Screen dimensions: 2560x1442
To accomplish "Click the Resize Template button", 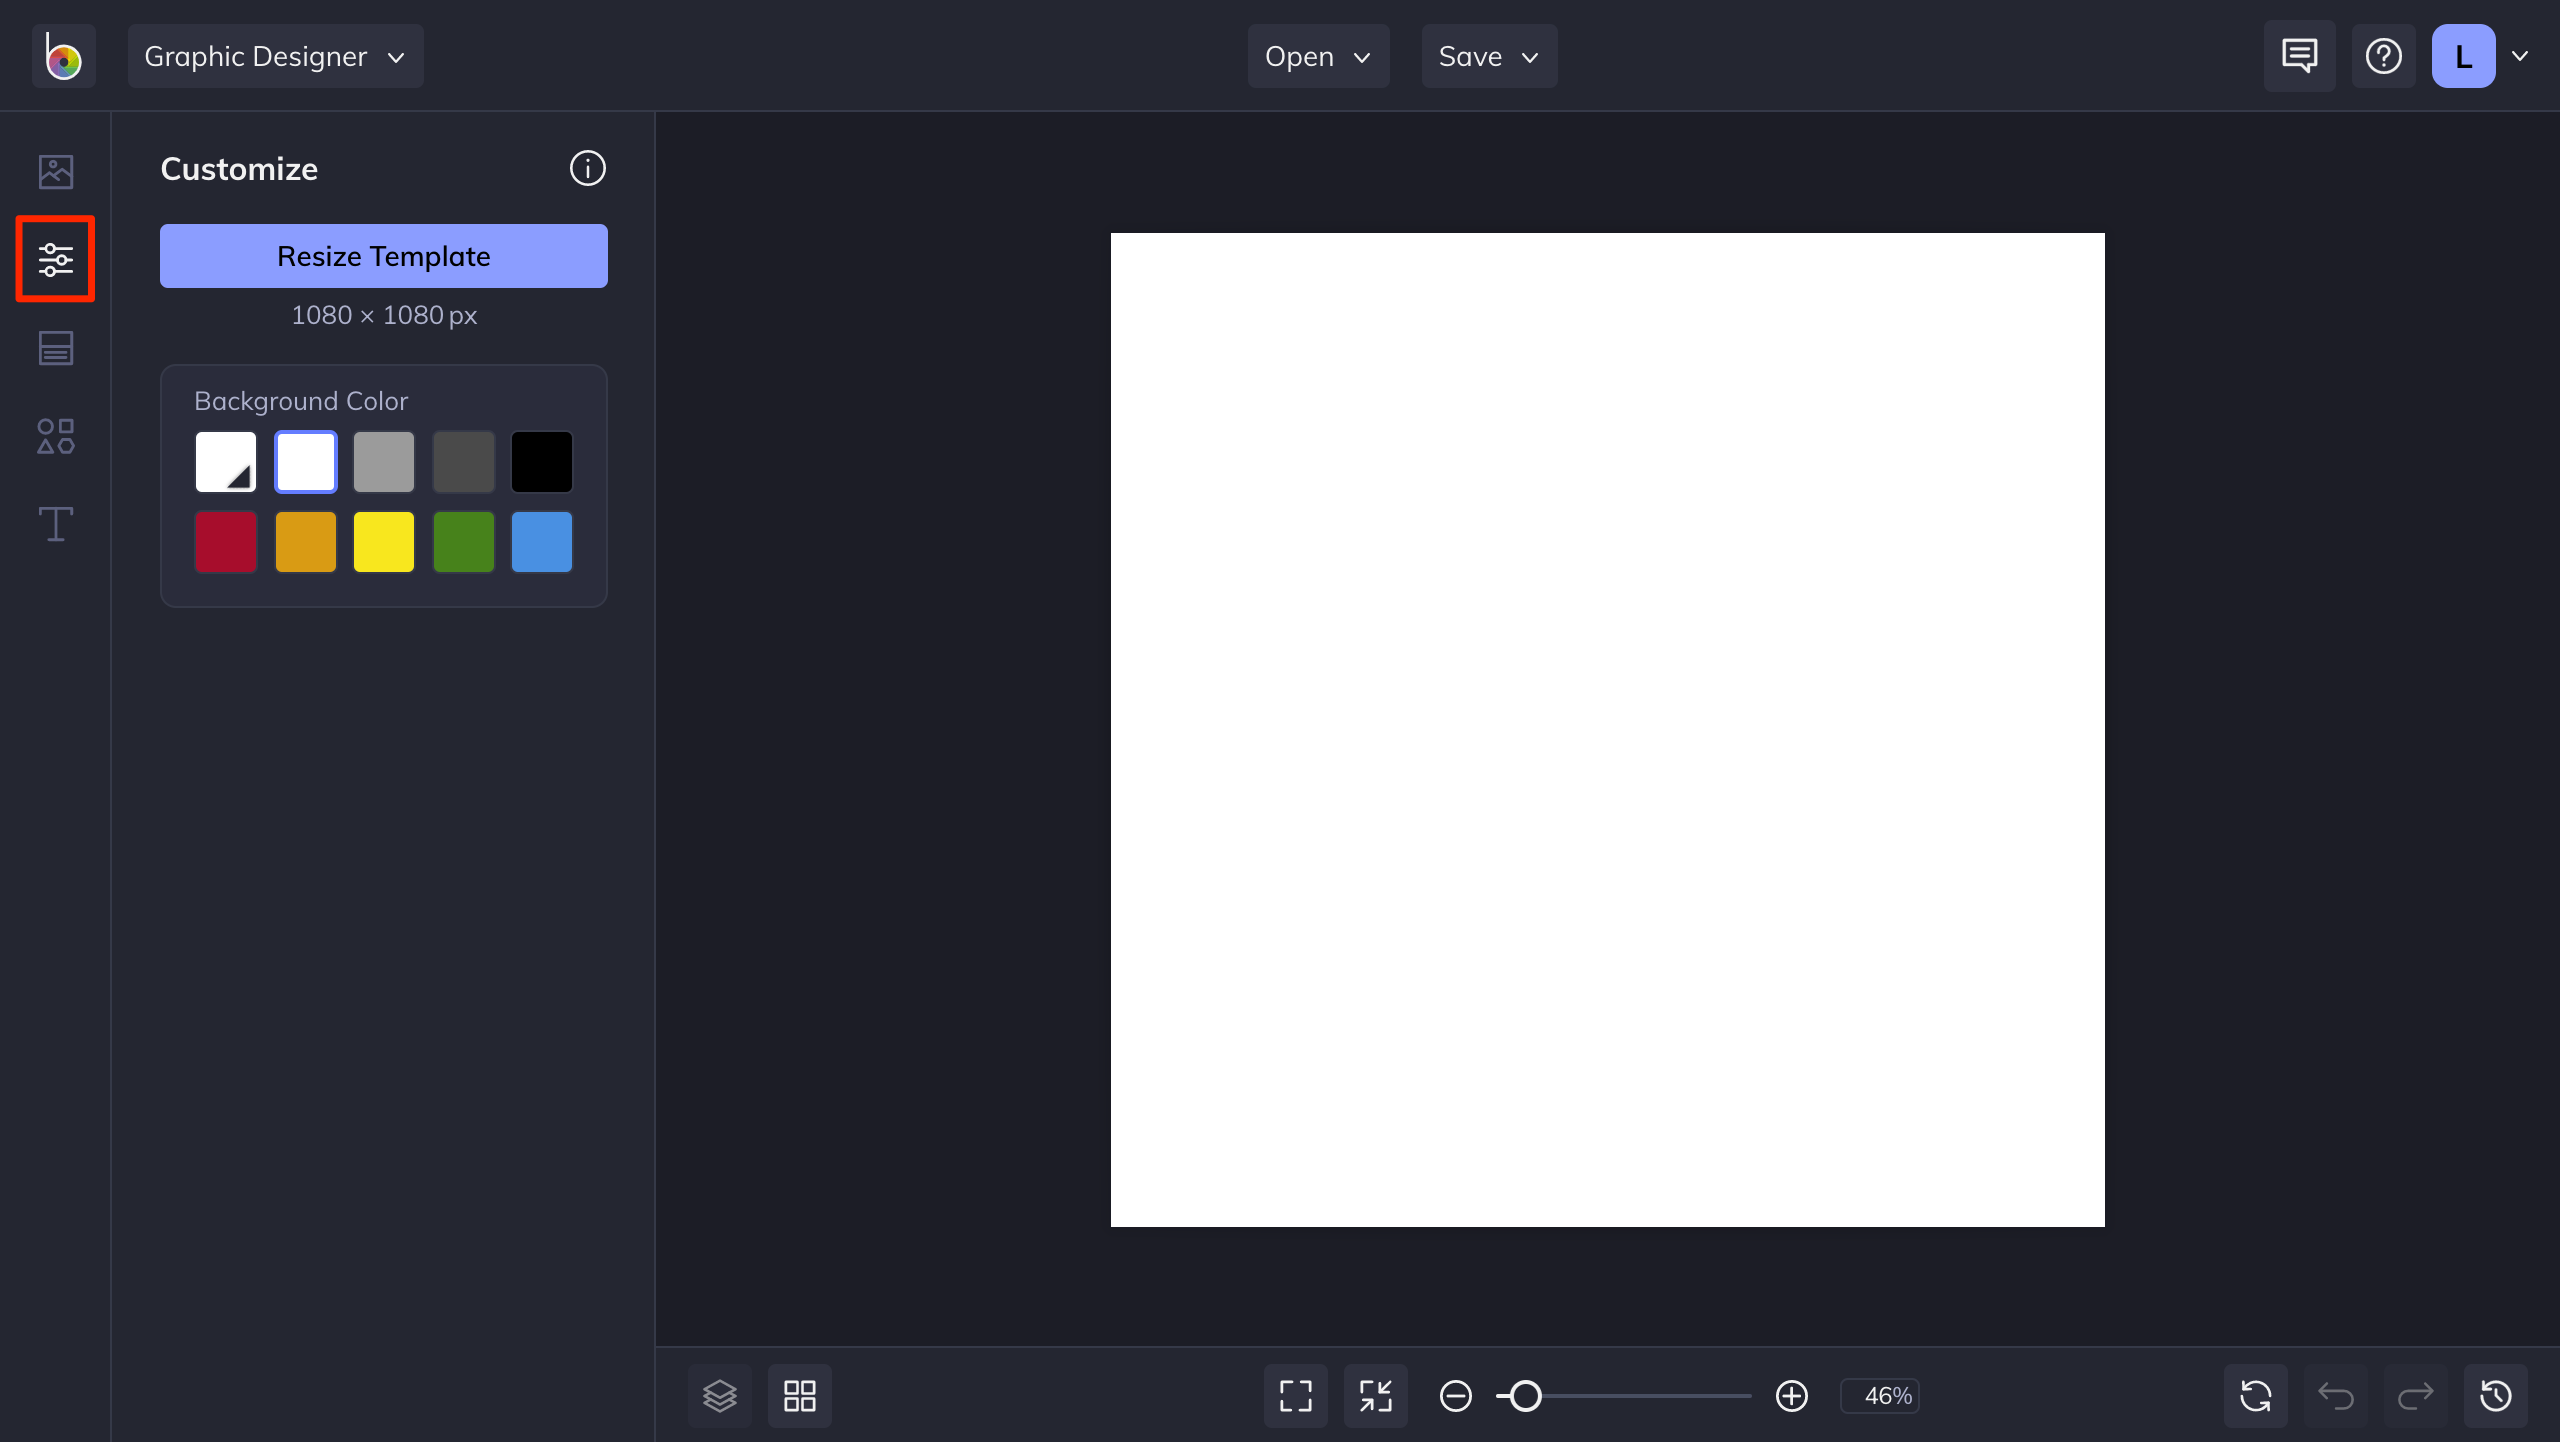I will click(383, 256).
